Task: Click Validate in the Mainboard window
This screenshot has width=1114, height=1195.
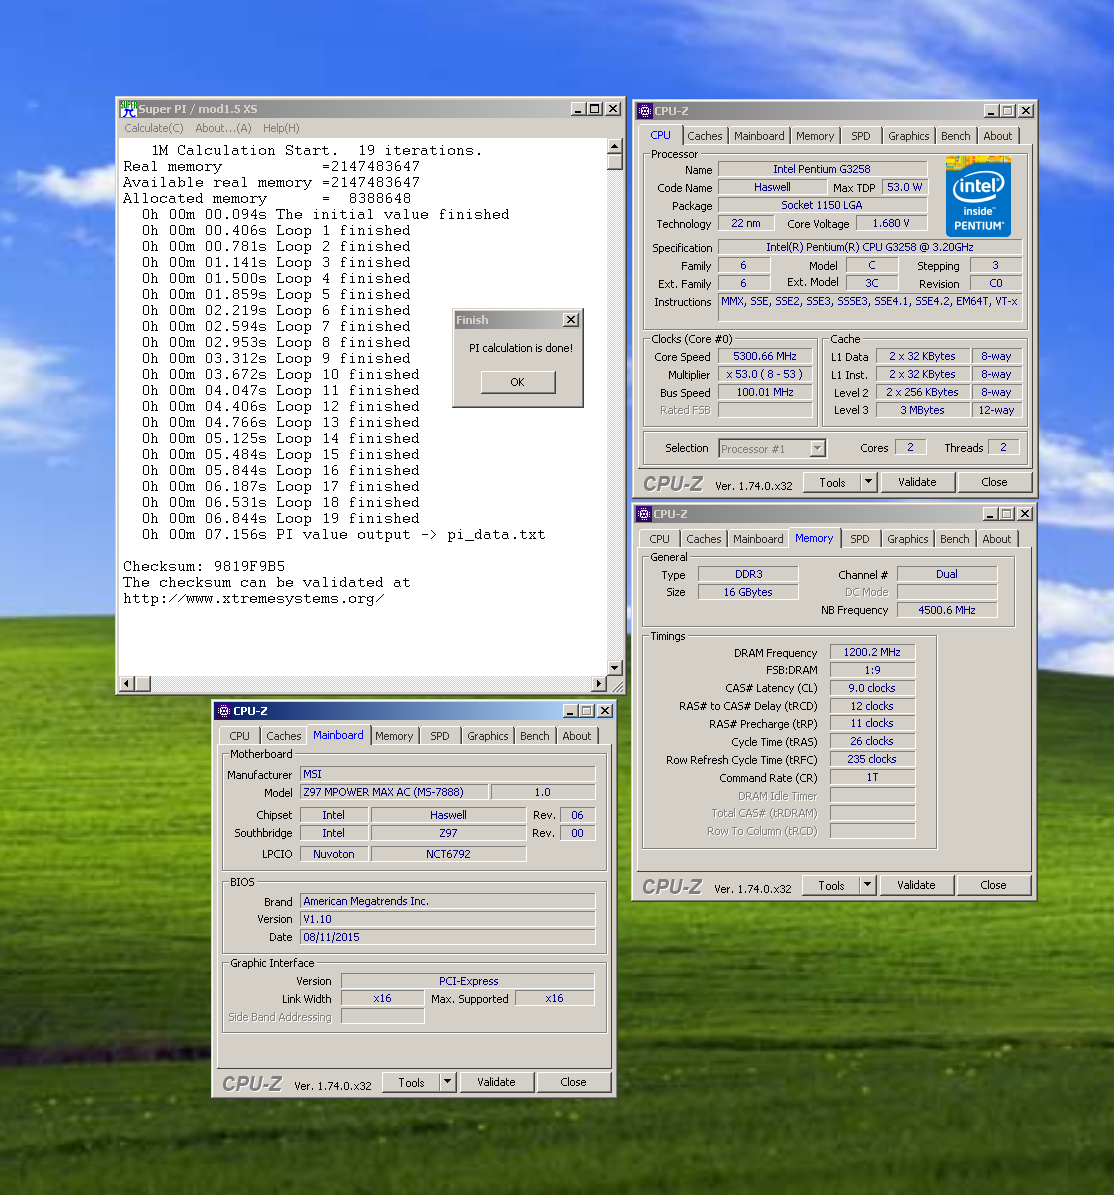Action: click(x=496, y=1082)
